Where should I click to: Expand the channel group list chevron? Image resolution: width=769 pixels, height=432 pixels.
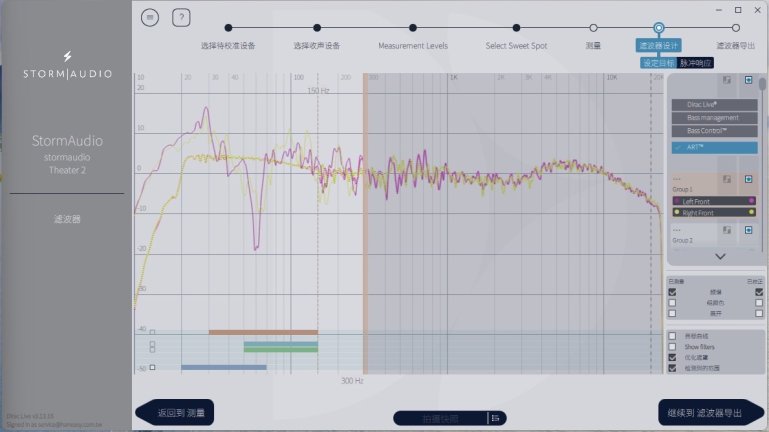(x=720, y=257)
